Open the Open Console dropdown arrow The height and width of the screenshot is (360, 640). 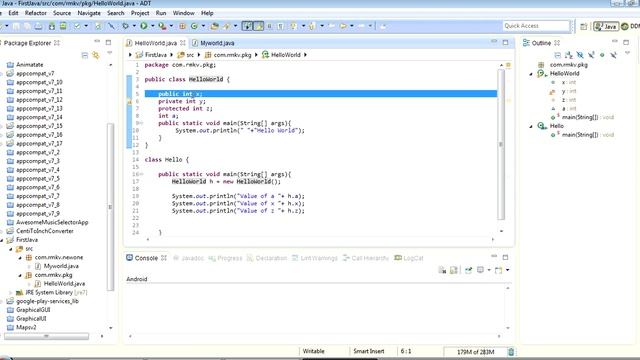(x=508, y=270)
